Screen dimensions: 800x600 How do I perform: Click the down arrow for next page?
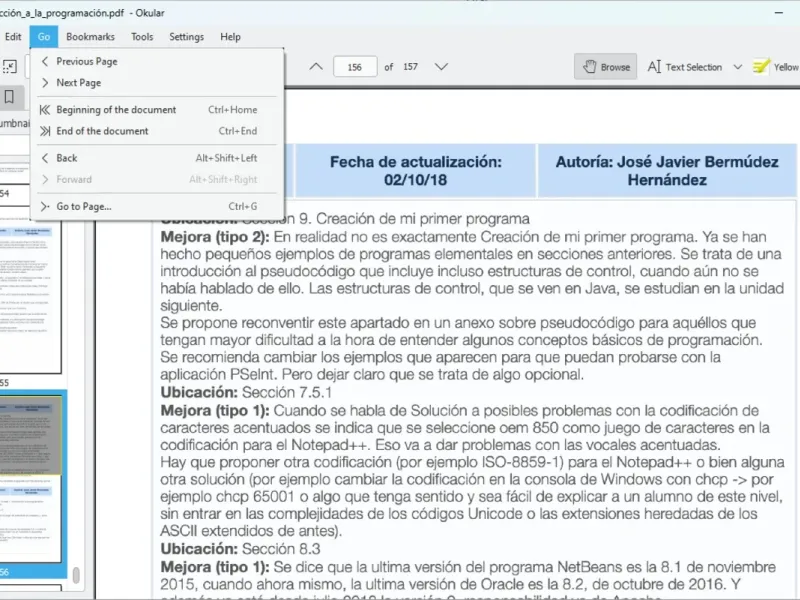441,67
